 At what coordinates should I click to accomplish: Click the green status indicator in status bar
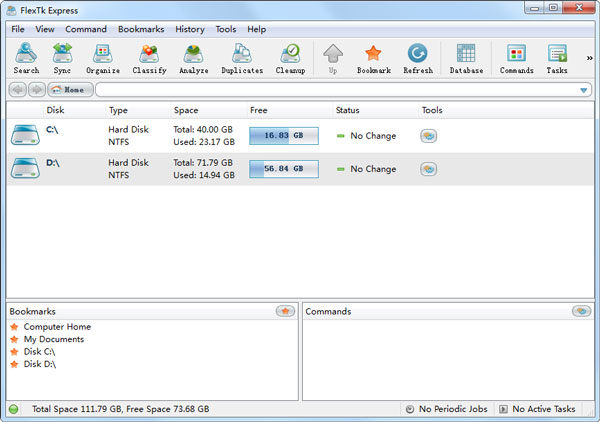point(14,409)
